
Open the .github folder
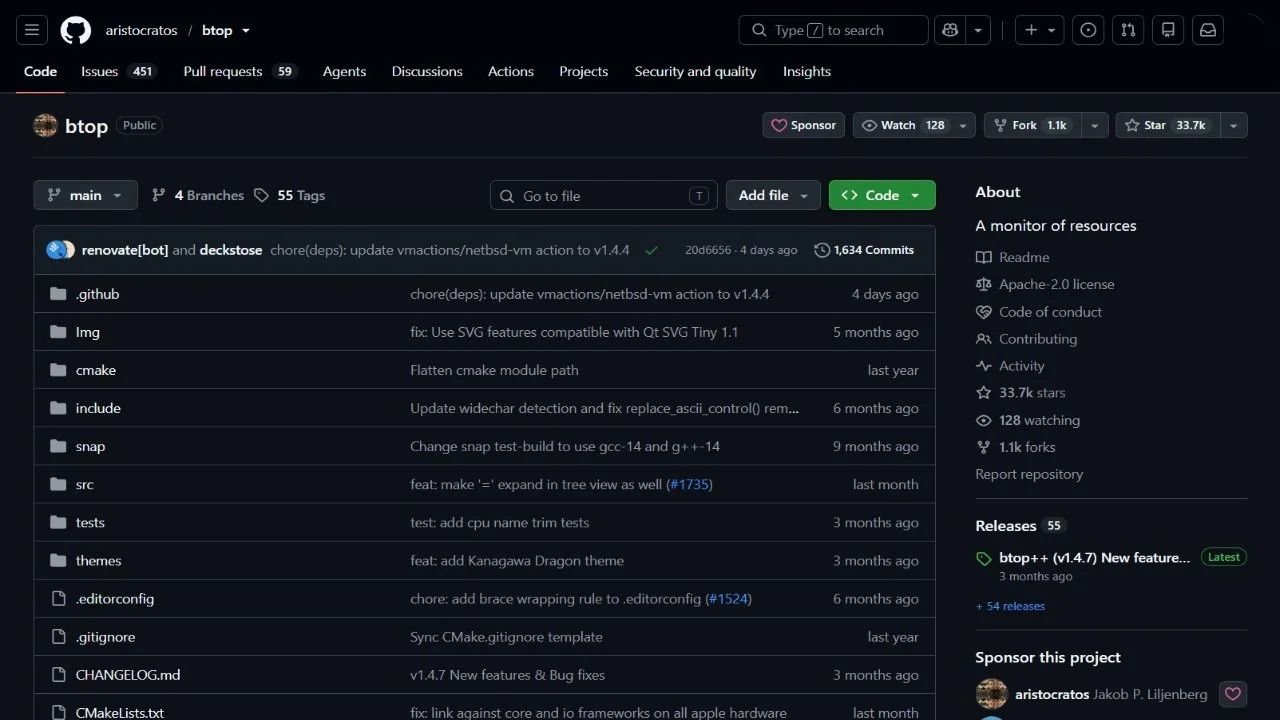pyautogui.click(x=97, y=294)
